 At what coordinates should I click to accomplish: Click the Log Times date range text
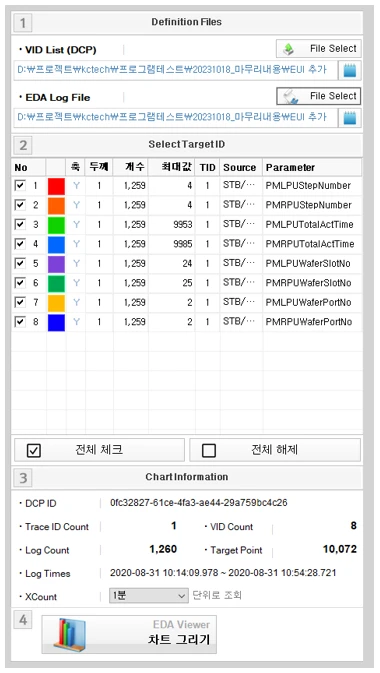pos(223,573)
